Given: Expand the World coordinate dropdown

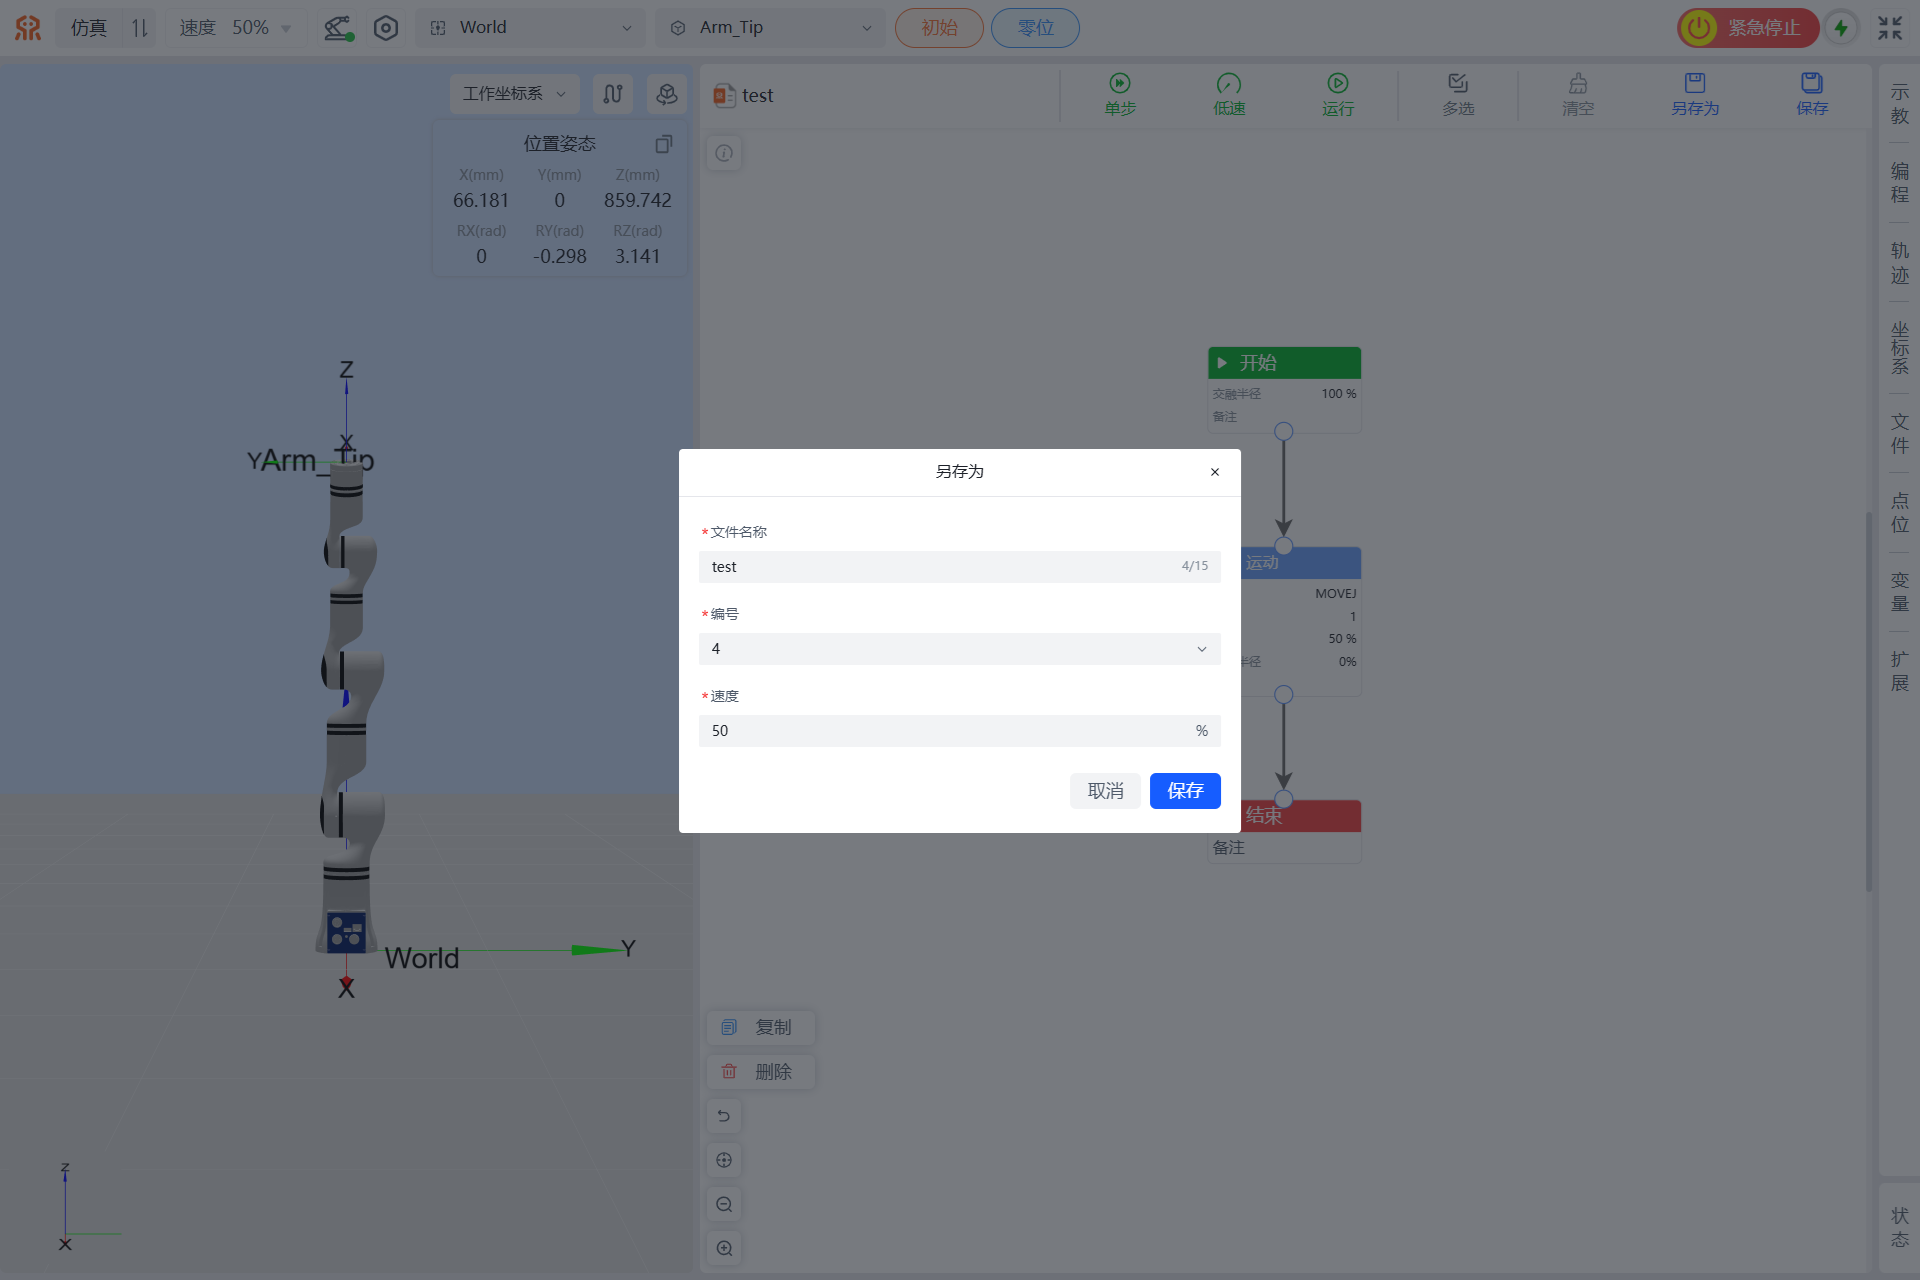Looking at the screenshot, I should (x=532, y=28).
